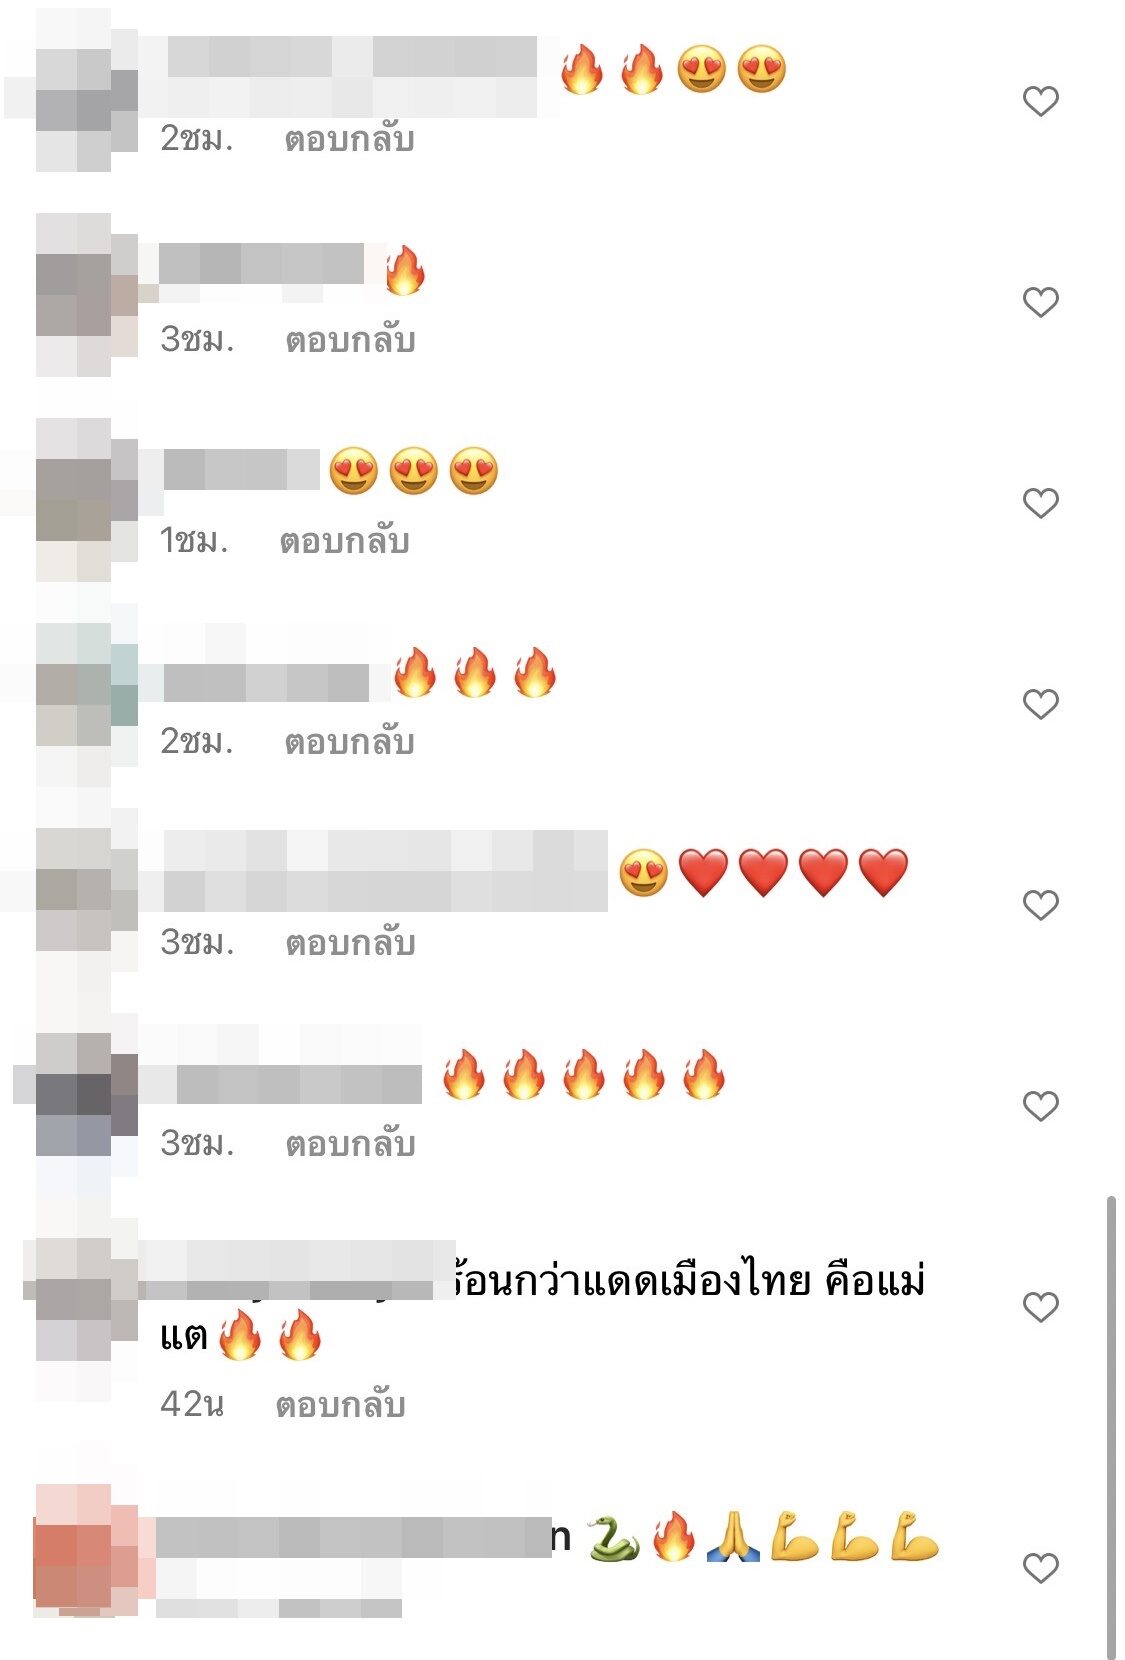Image resolution: width=1125 pixels, height=1660 pixels.
Task: Reply to the three fire emoji comment
Action: point(349,742)
